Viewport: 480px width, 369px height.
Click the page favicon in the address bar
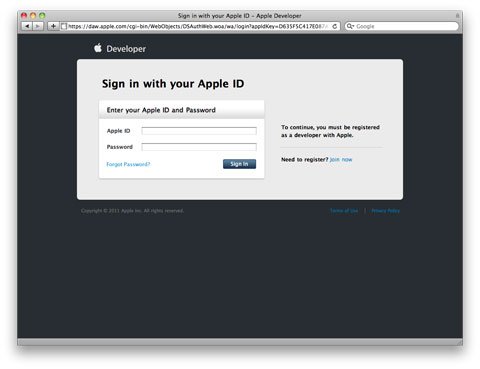click(64, 26)
